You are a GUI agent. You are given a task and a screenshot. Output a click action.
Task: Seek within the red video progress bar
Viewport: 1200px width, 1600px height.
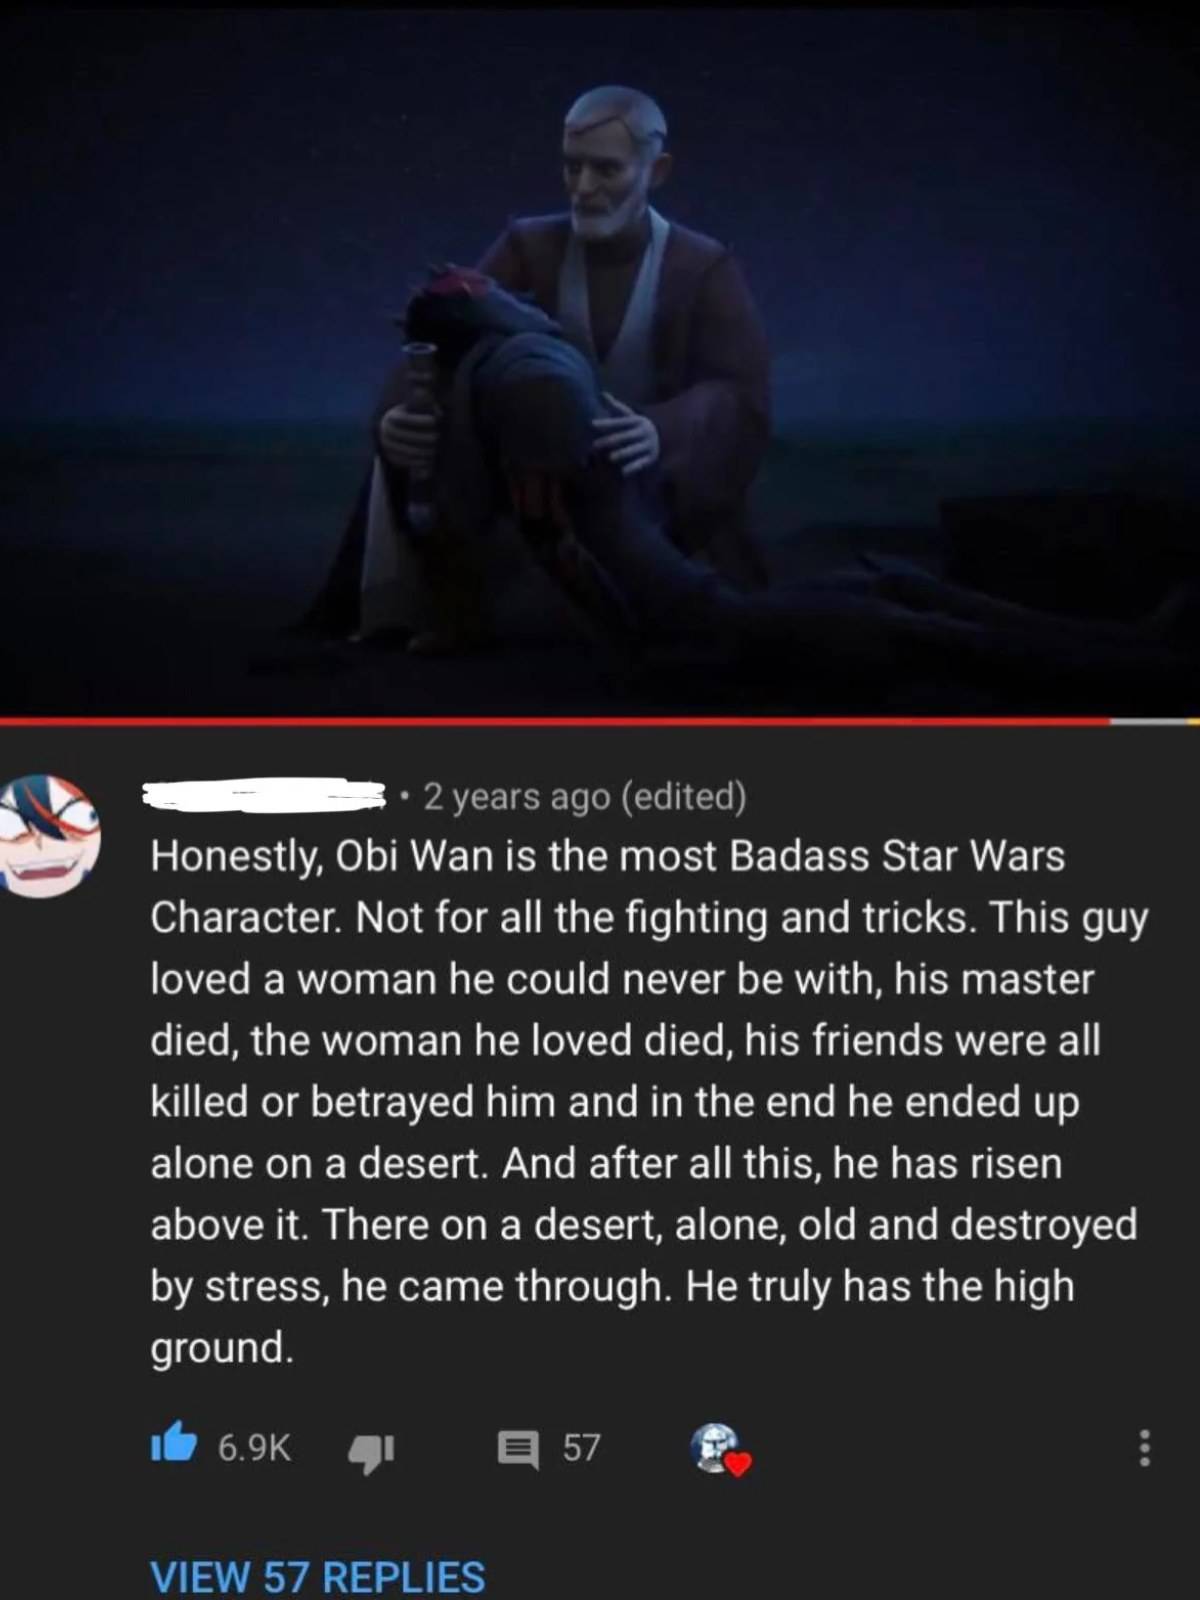click(x=555, y=720)
